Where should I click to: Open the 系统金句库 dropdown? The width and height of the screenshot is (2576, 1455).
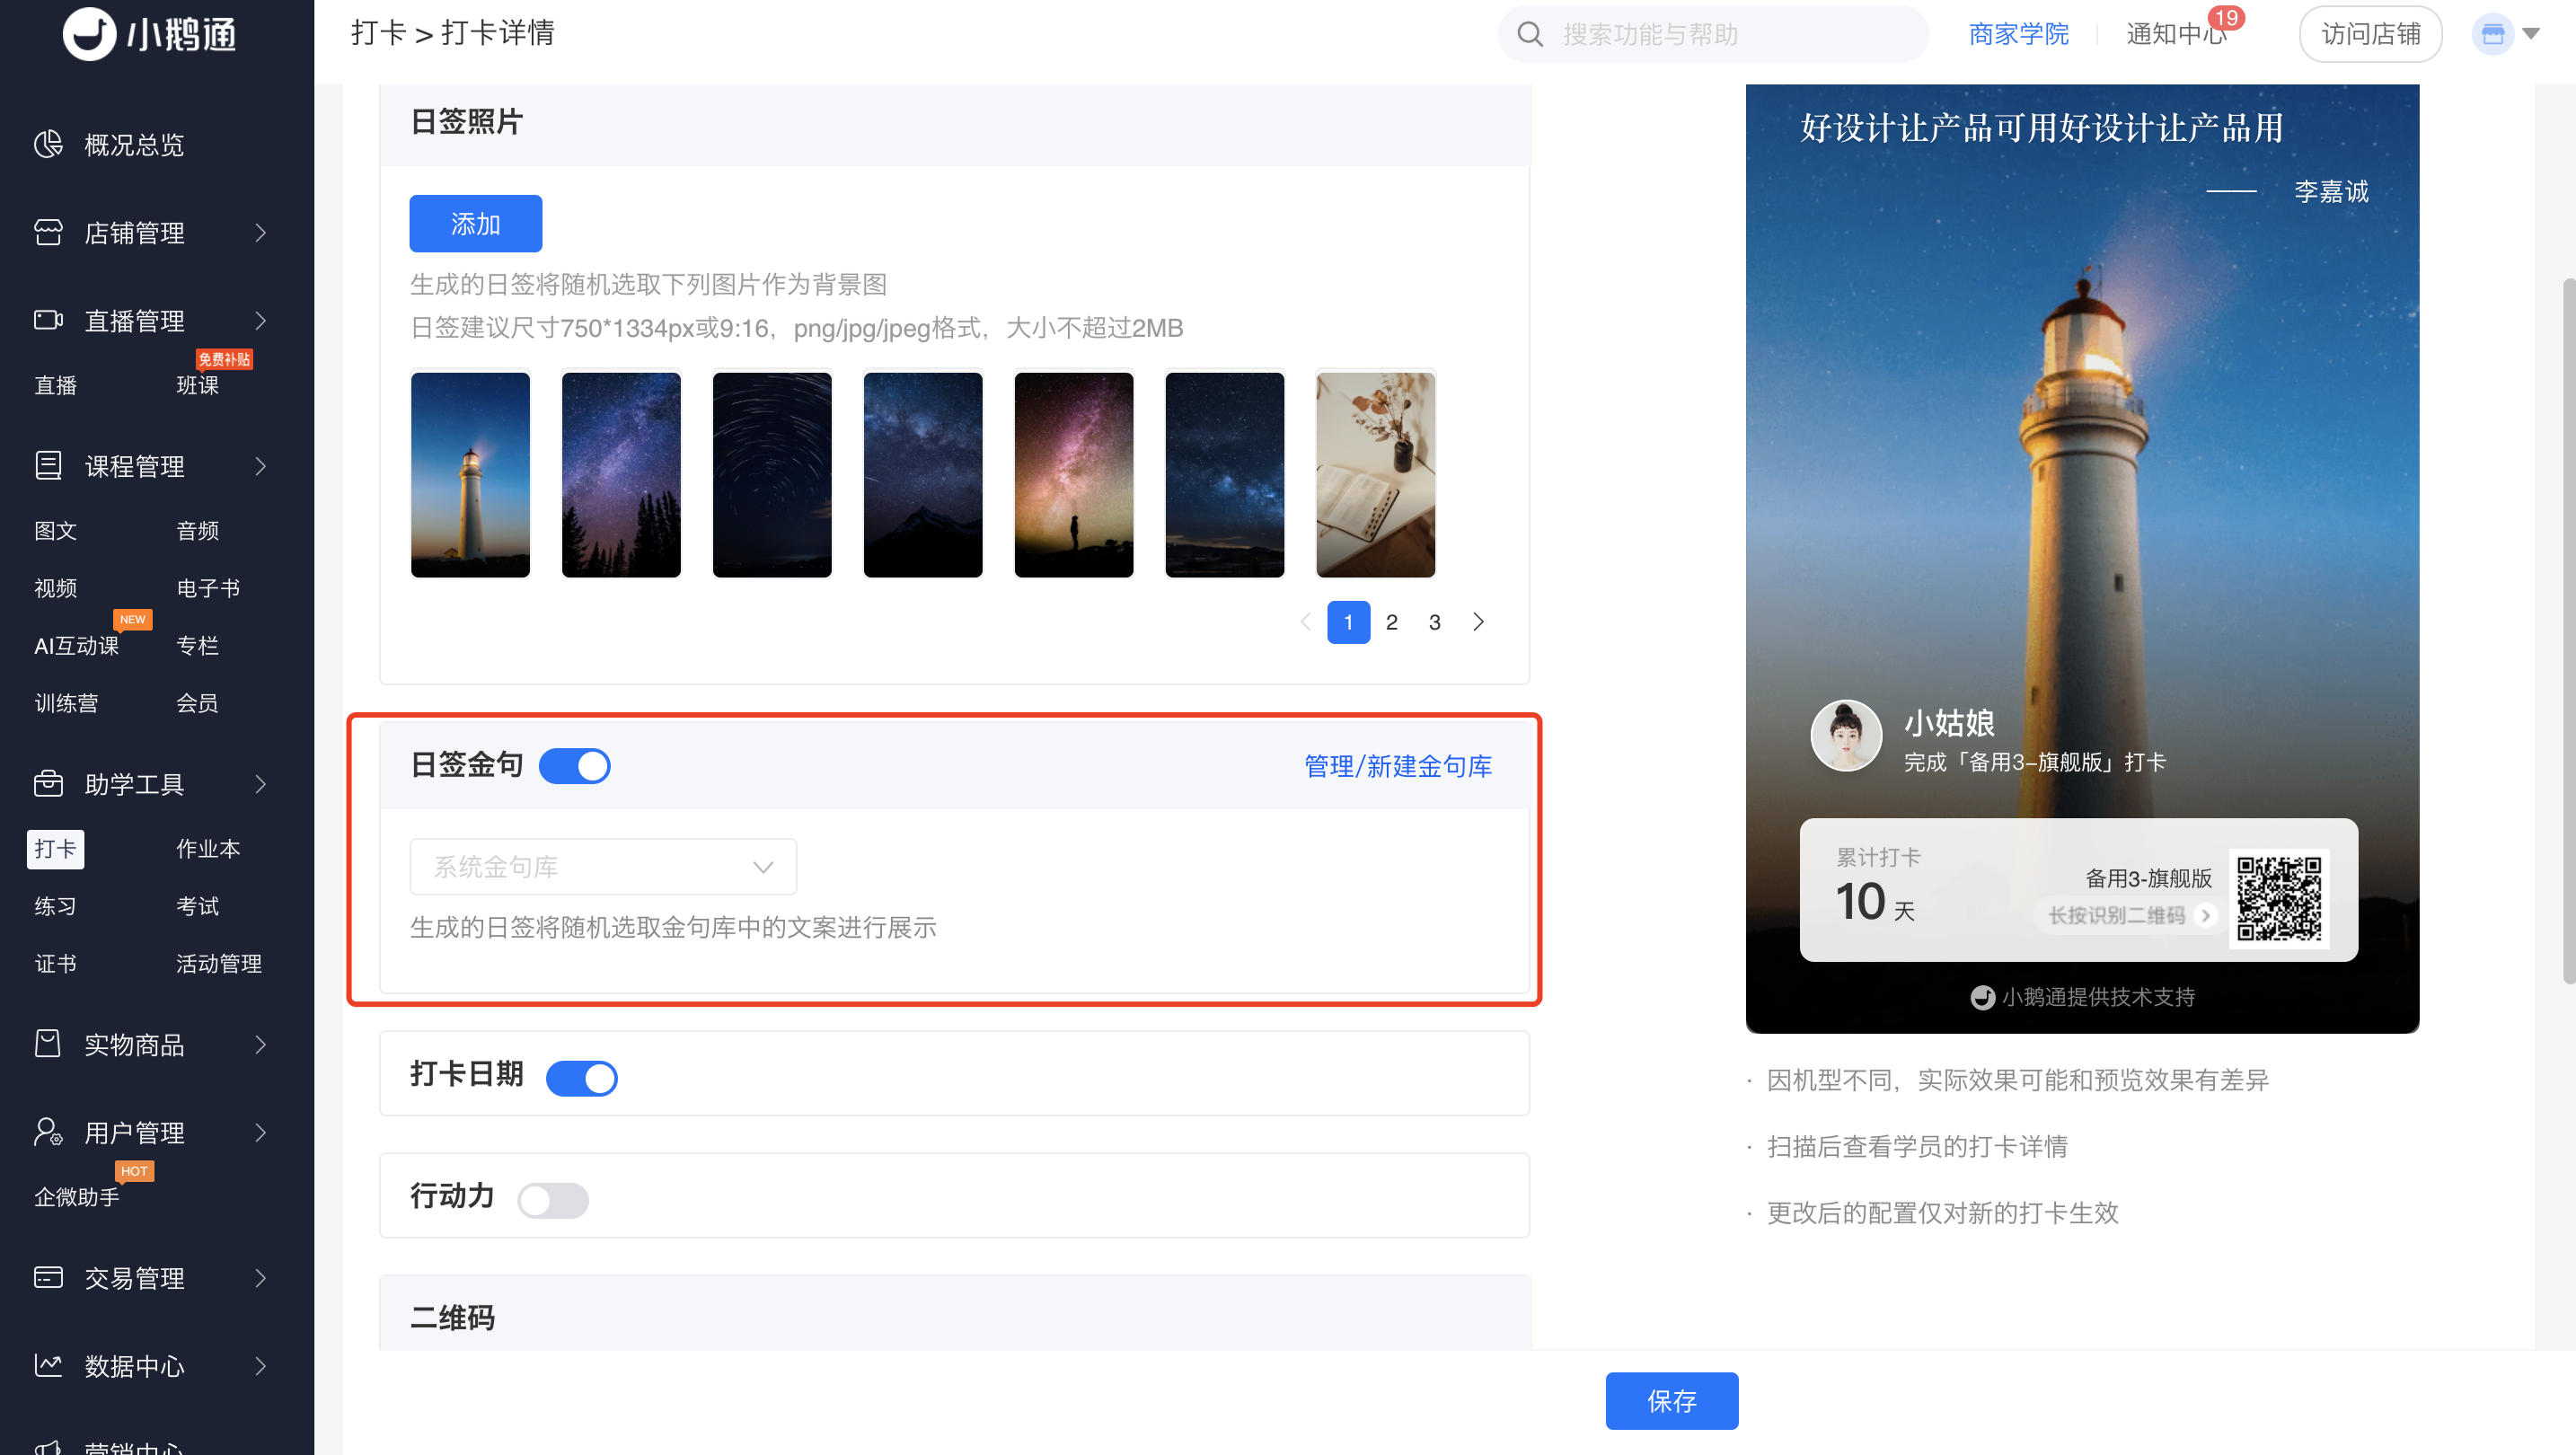tap(603, 866)
